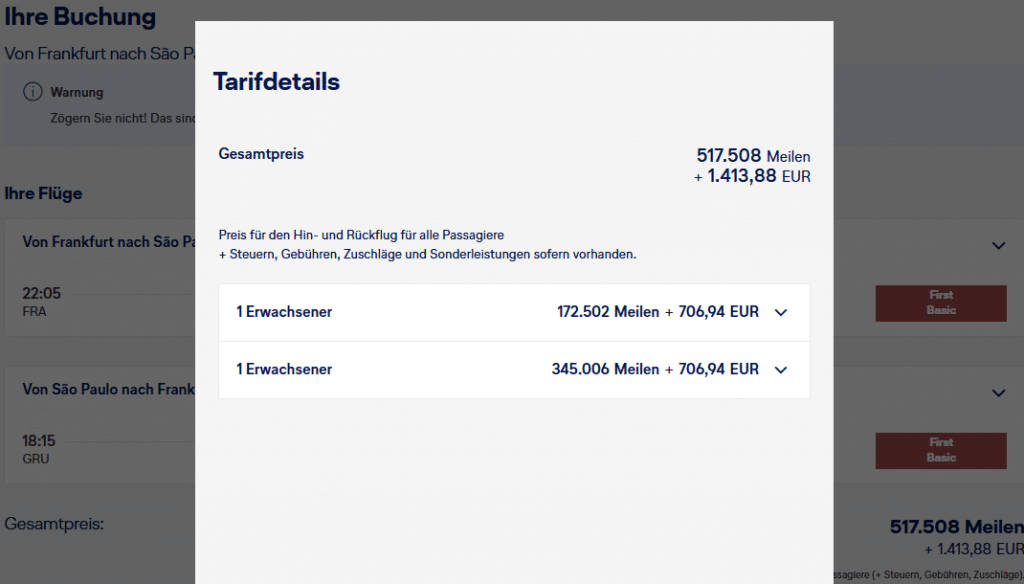Click the Warnung info icon
This screenshot has height=584, width=1024.
pos(32,93)
